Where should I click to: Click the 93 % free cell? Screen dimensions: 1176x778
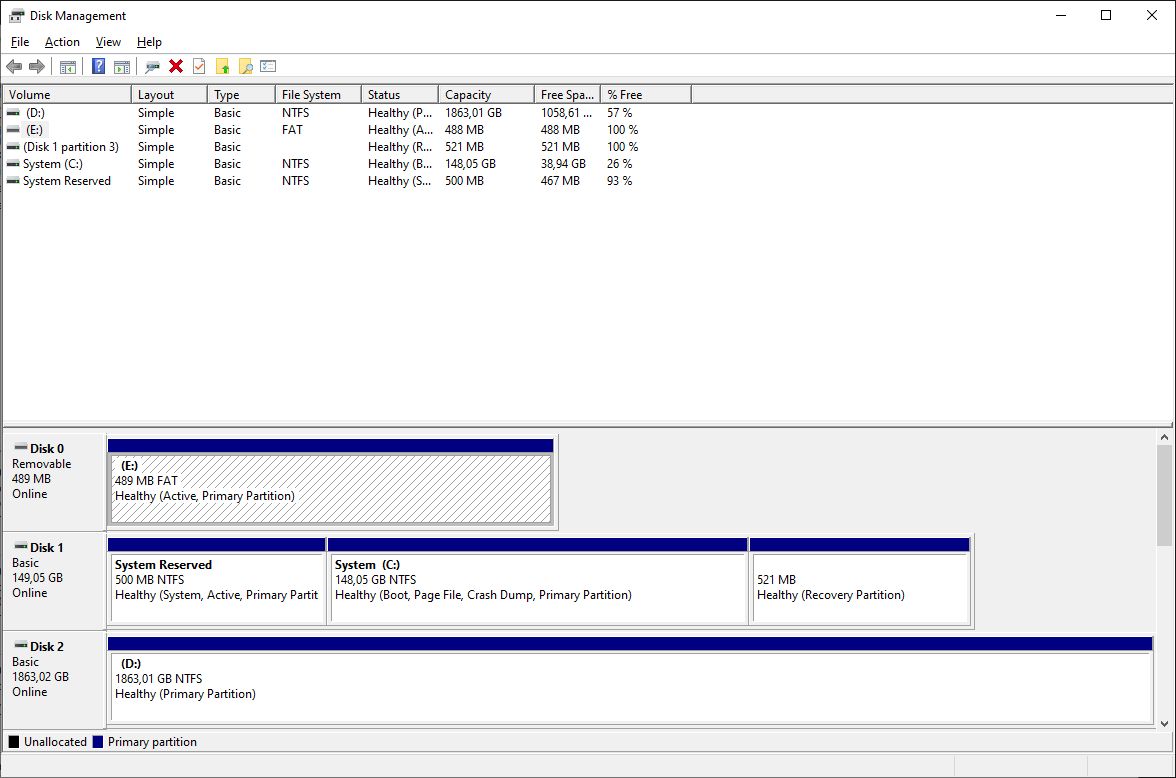click(620, 181)
